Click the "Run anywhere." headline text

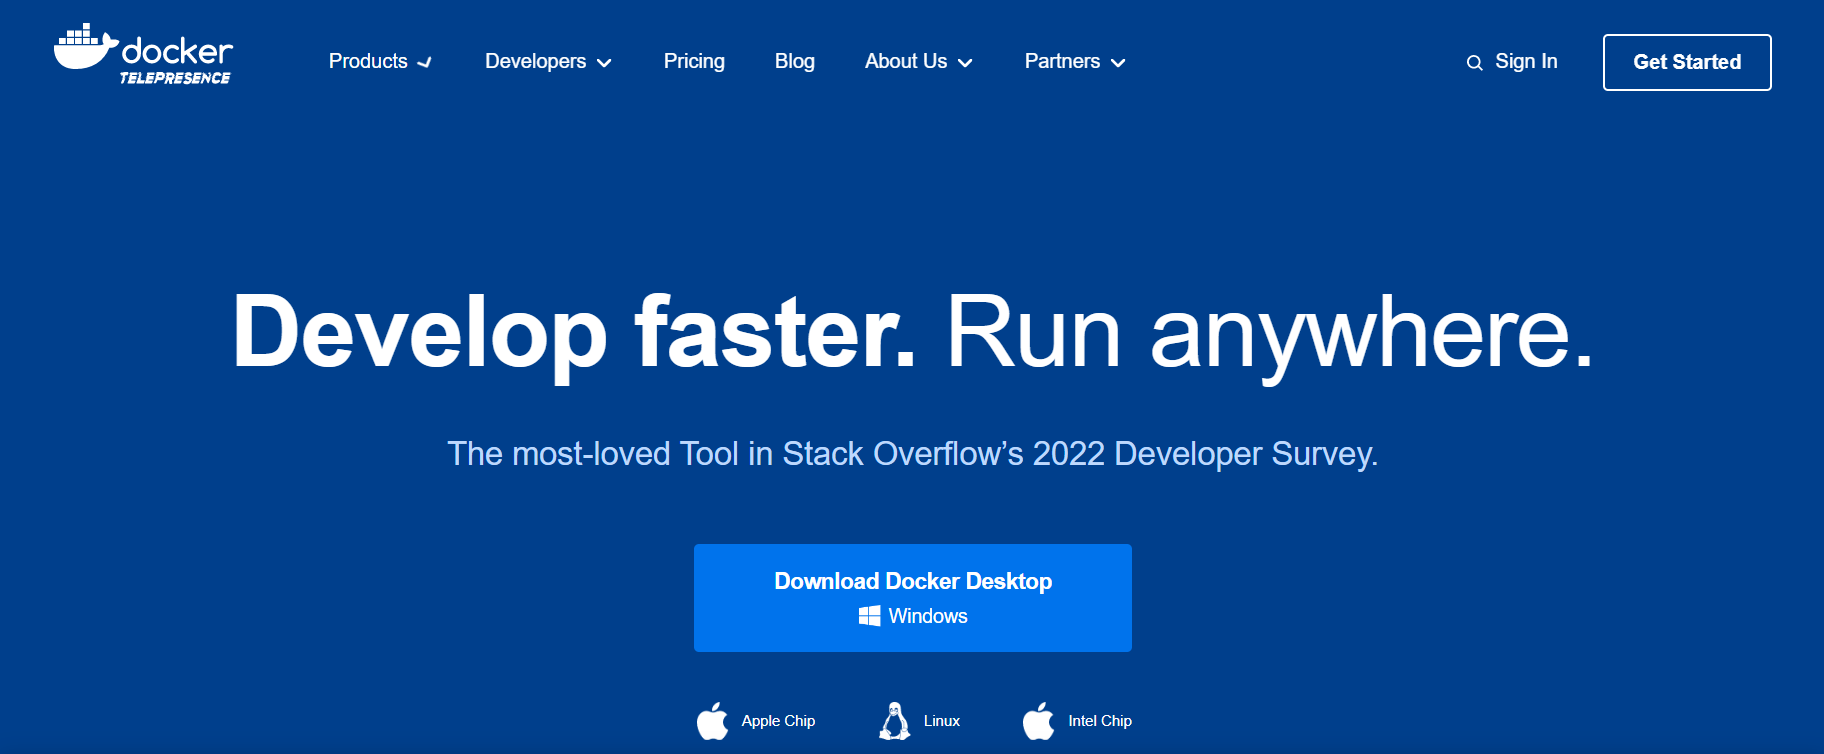coord(1269,334)
